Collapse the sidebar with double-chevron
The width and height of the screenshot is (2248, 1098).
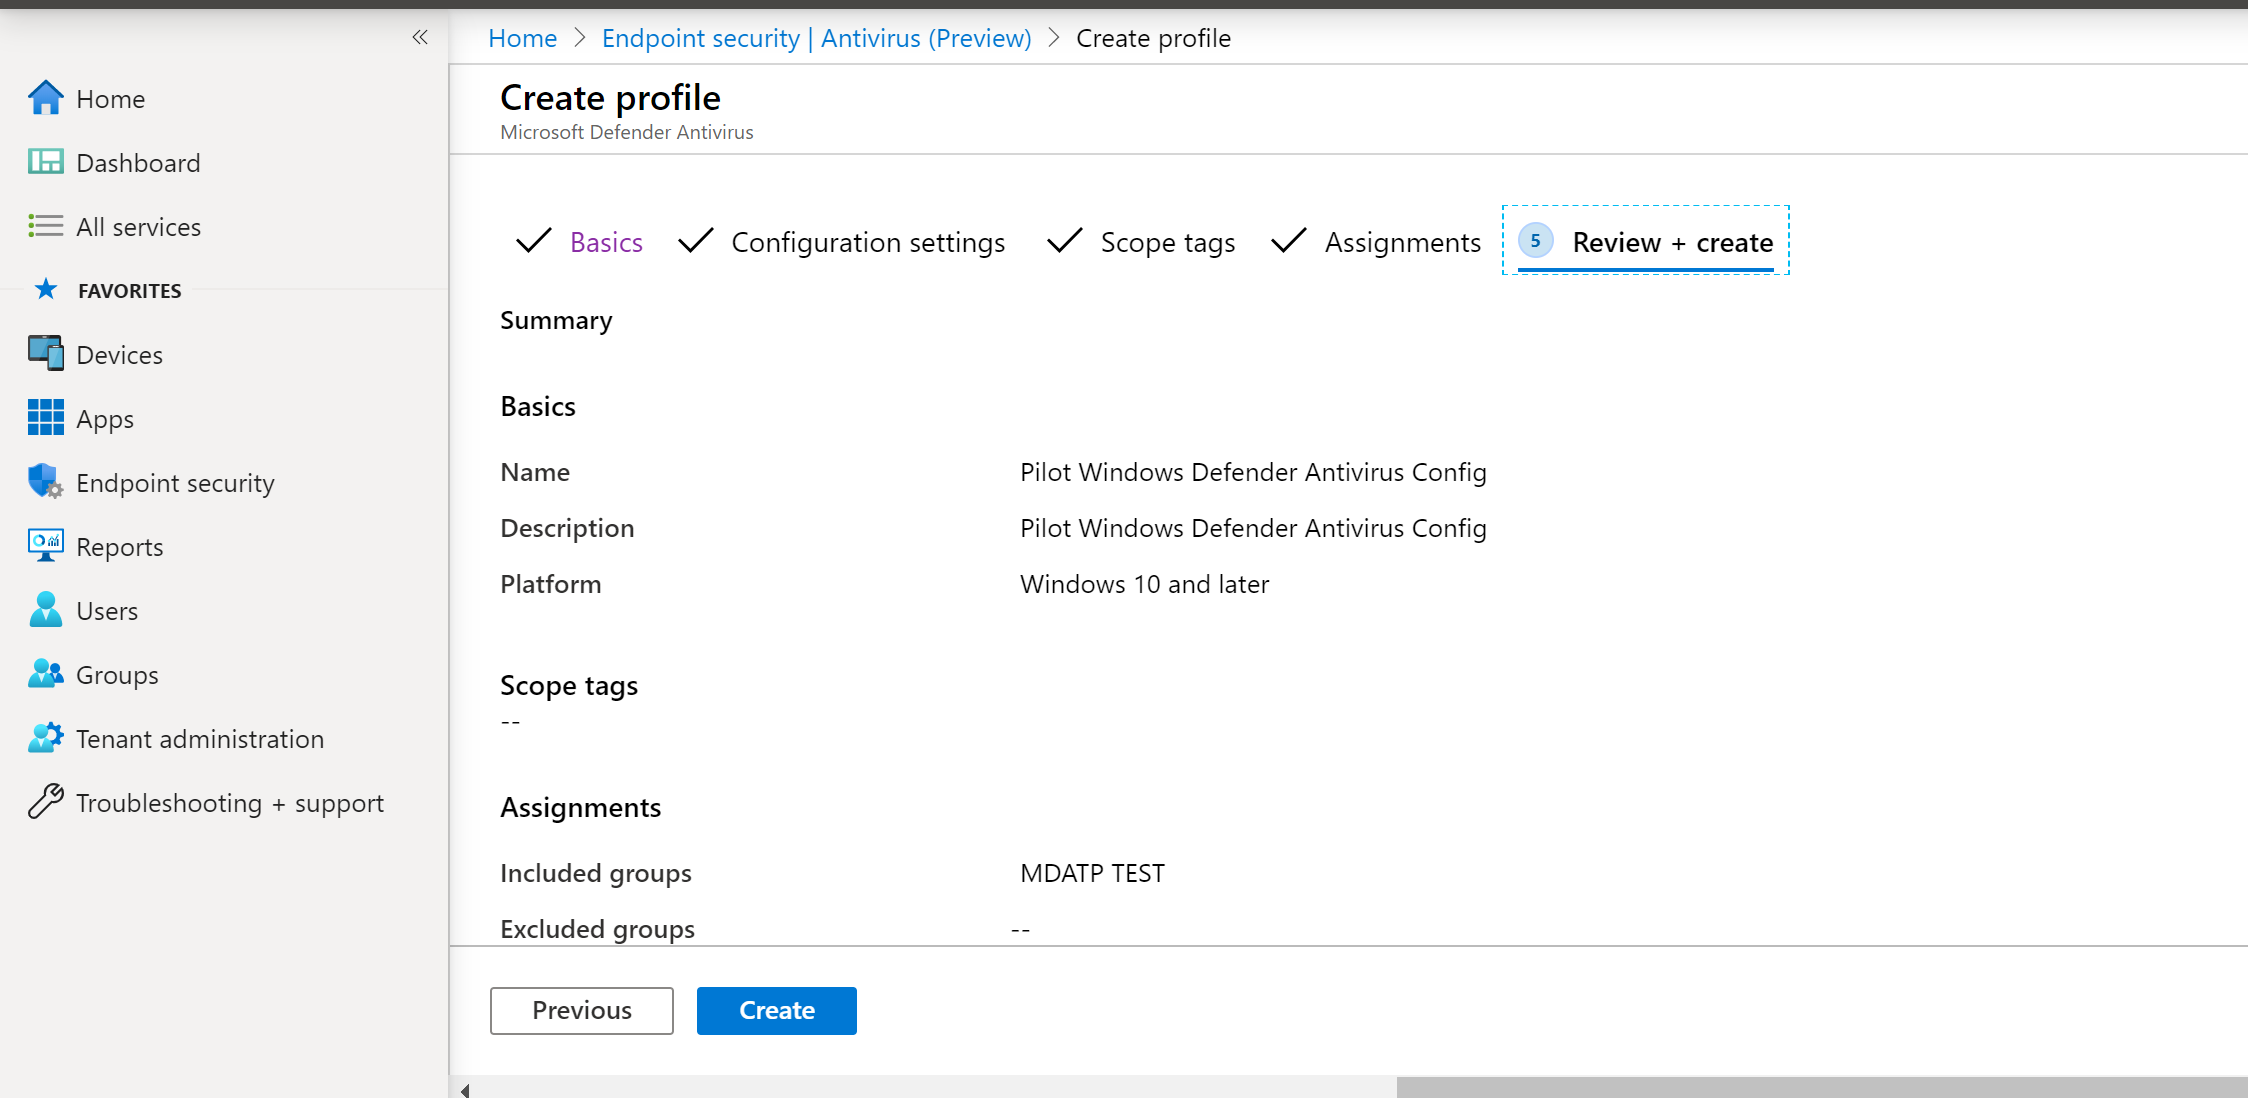point(420,38)
